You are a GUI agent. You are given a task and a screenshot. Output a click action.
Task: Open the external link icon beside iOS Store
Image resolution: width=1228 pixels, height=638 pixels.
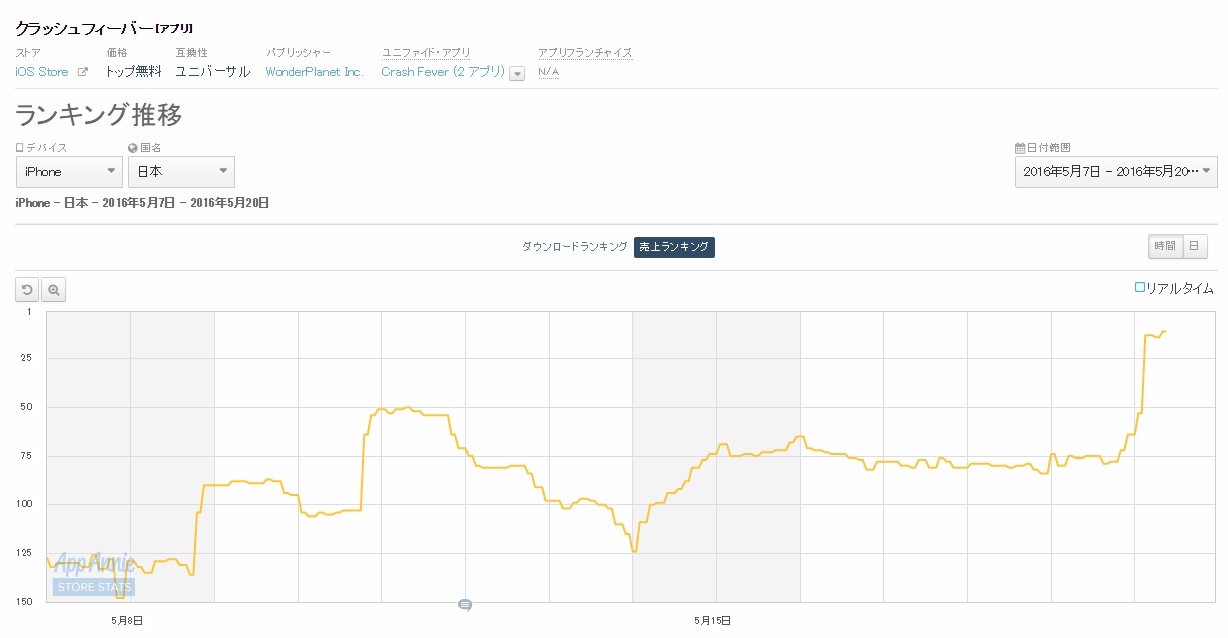point(83,72)
